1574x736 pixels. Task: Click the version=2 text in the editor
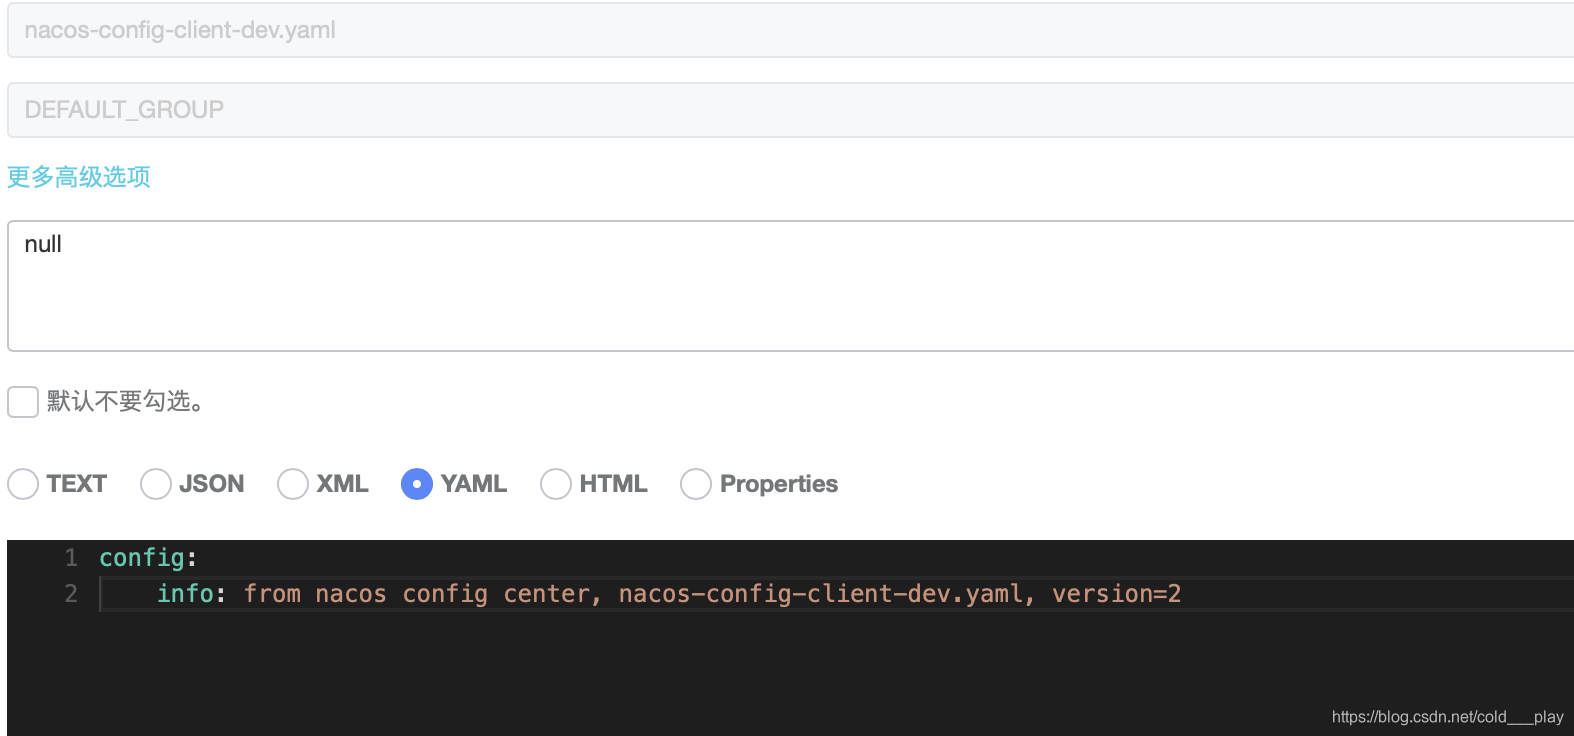(x=1116, y=594)
